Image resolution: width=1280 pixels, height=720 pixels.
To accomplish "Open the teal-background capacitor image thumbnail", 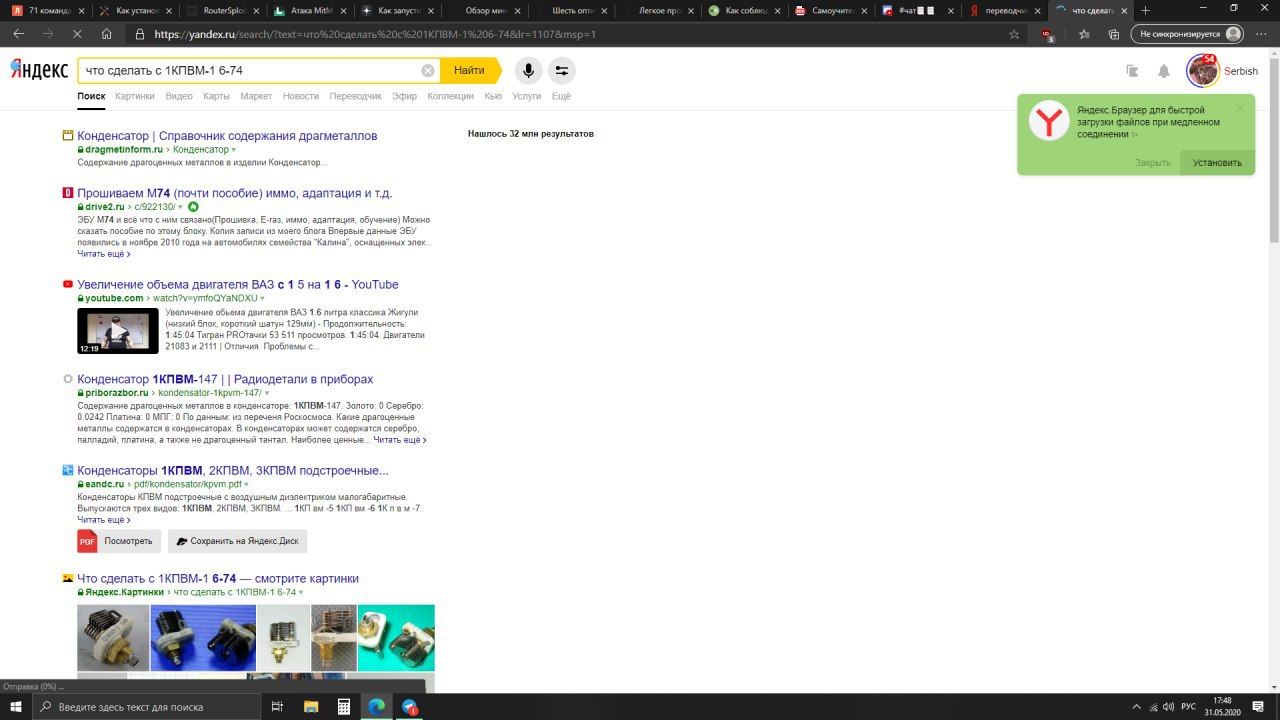I will (396, 638).
